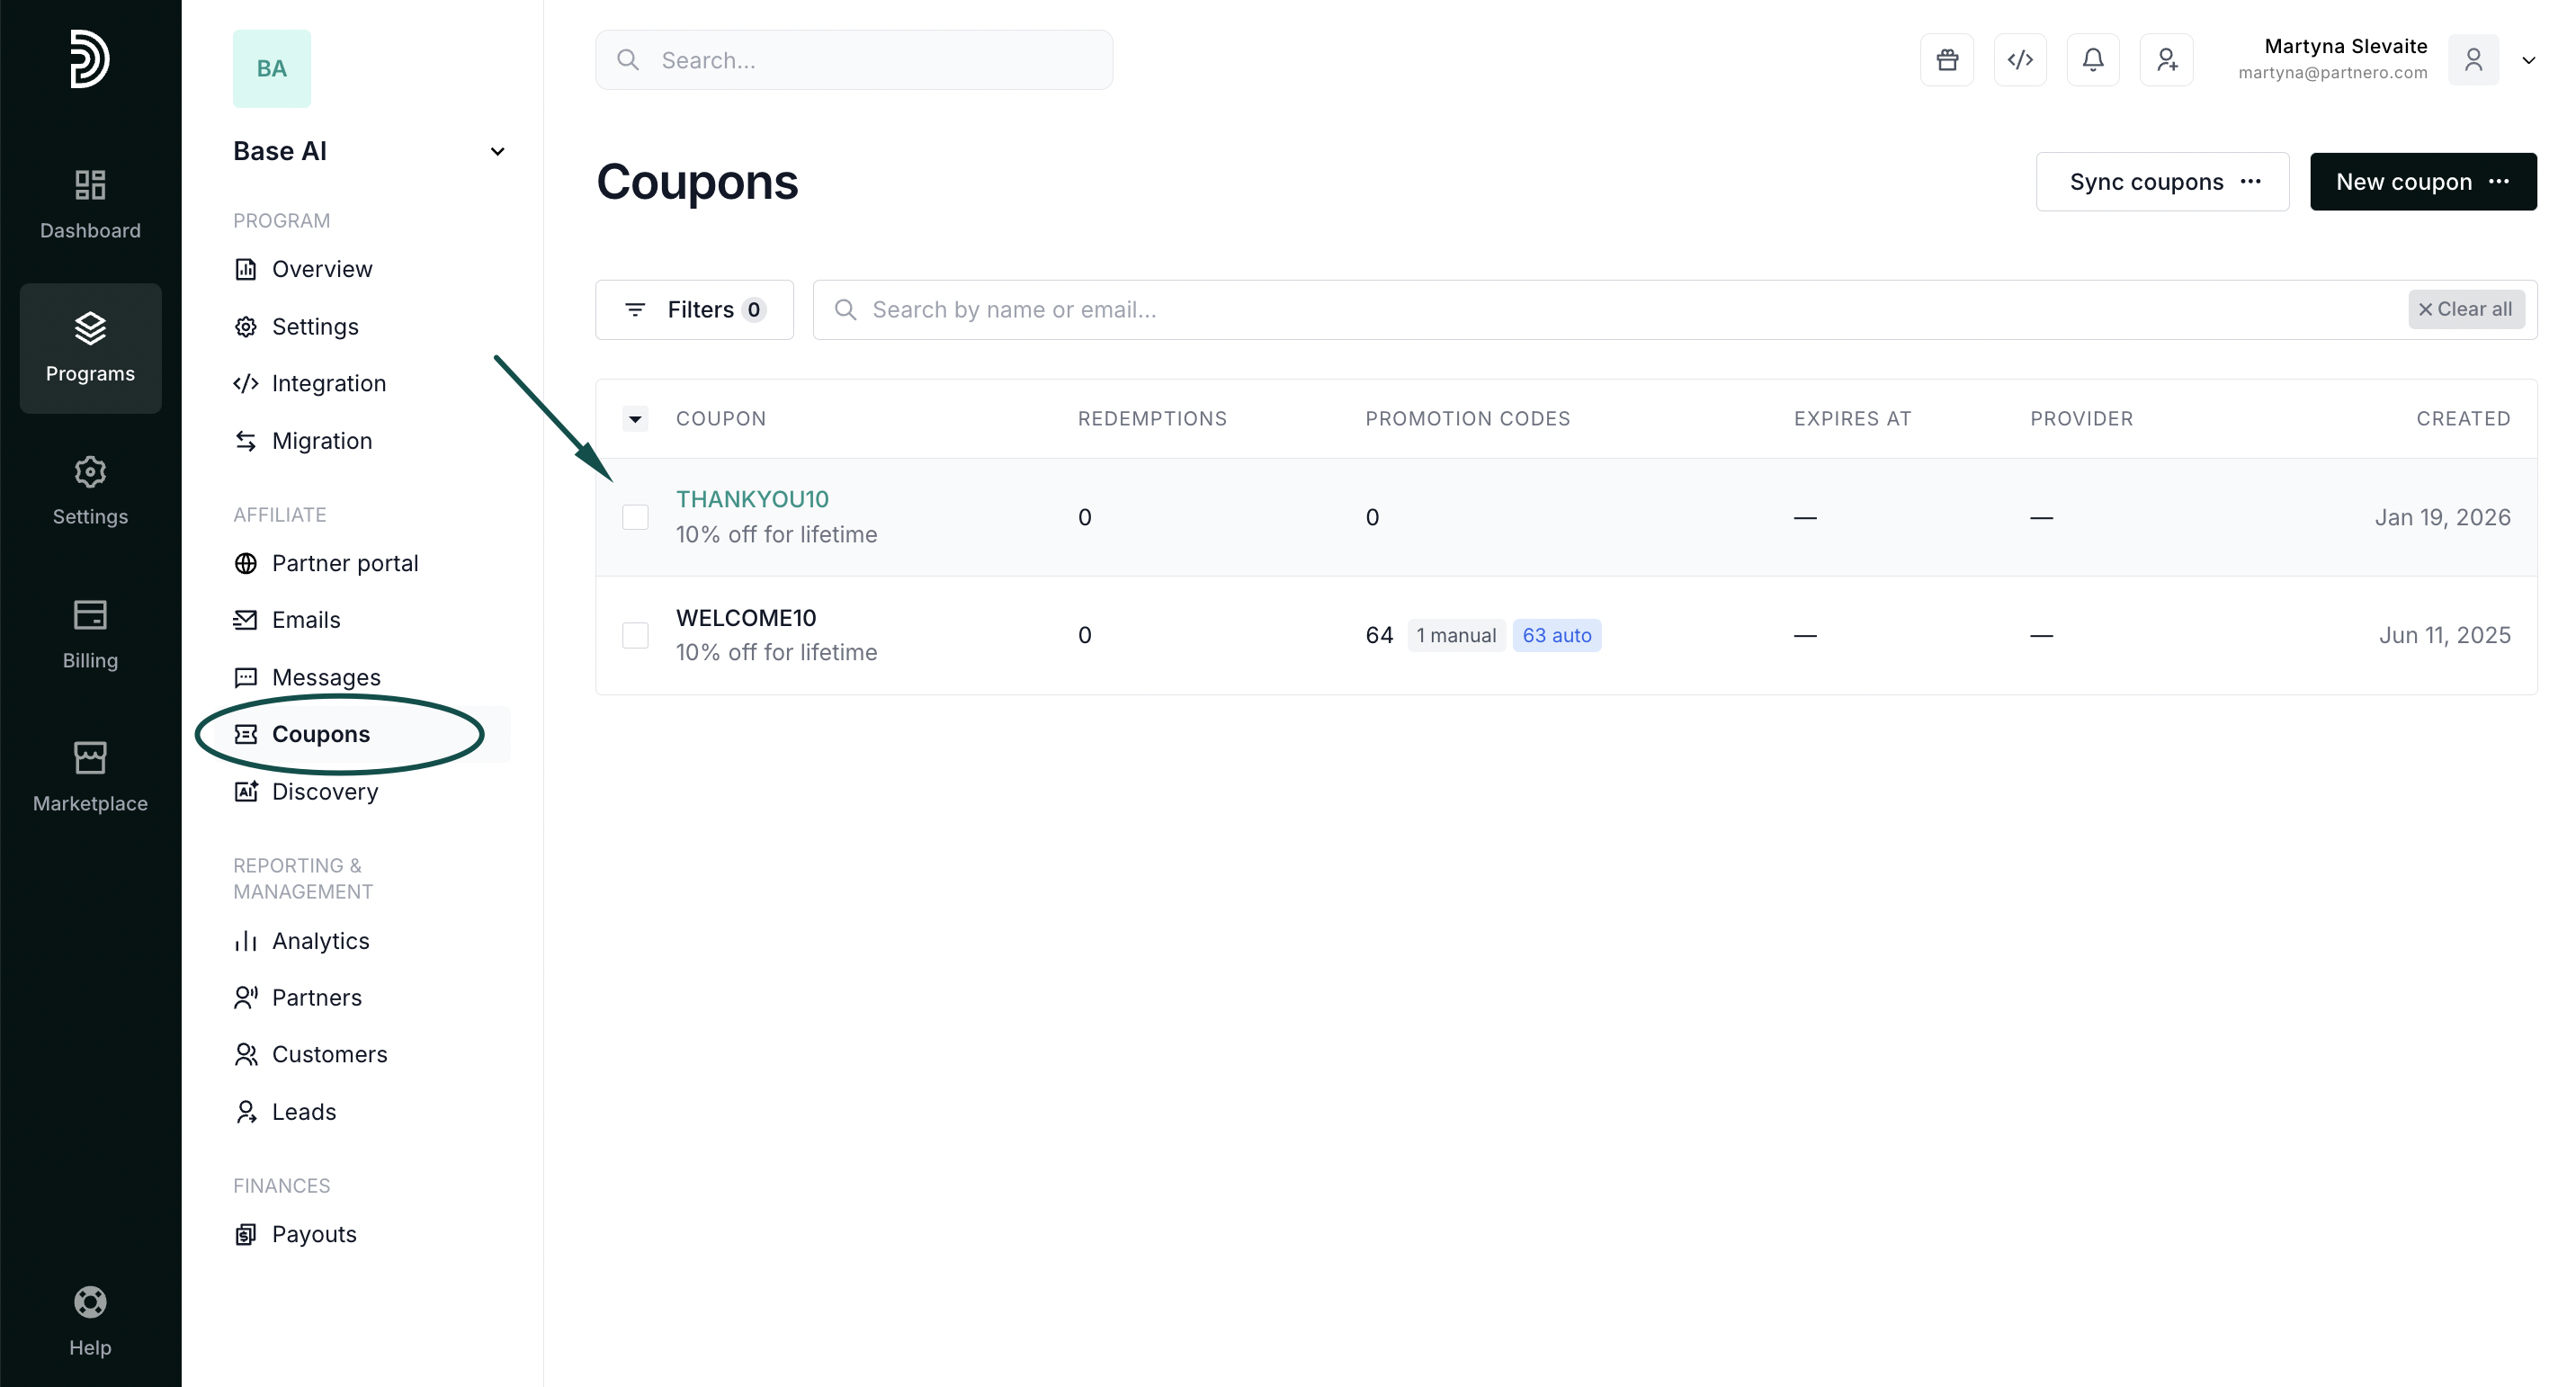Open the notifications bell

[2092, 60]
